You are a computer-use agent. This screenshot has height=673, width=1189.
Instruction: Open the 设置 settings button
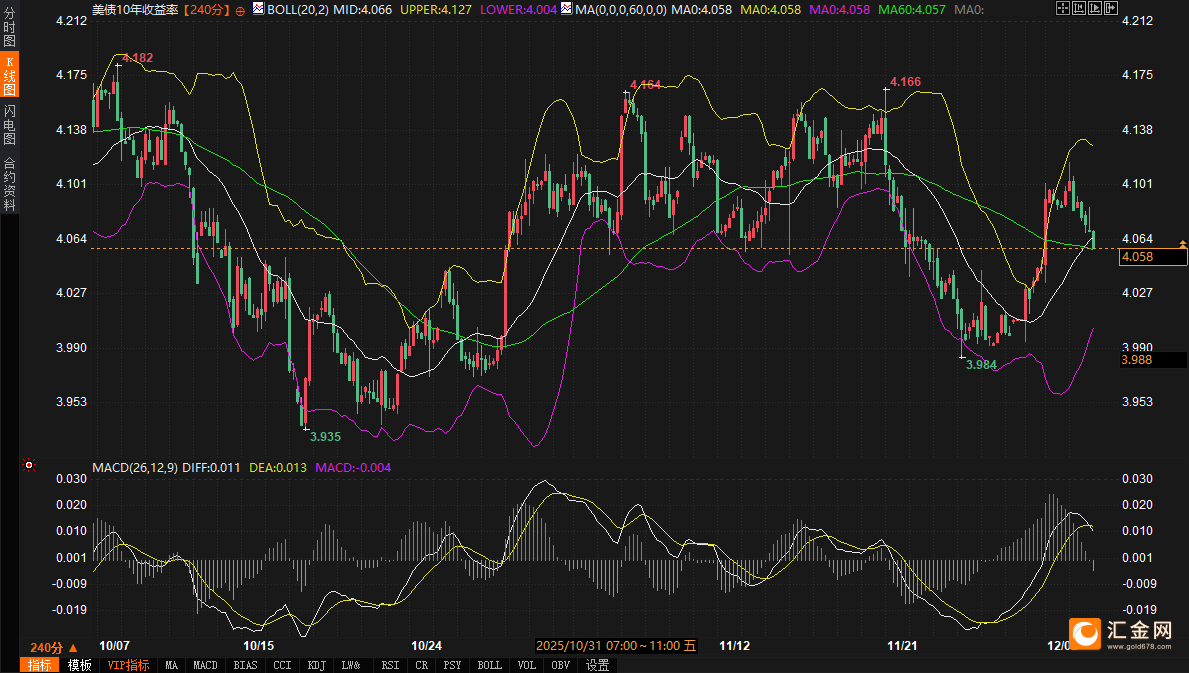coord(597,665)
